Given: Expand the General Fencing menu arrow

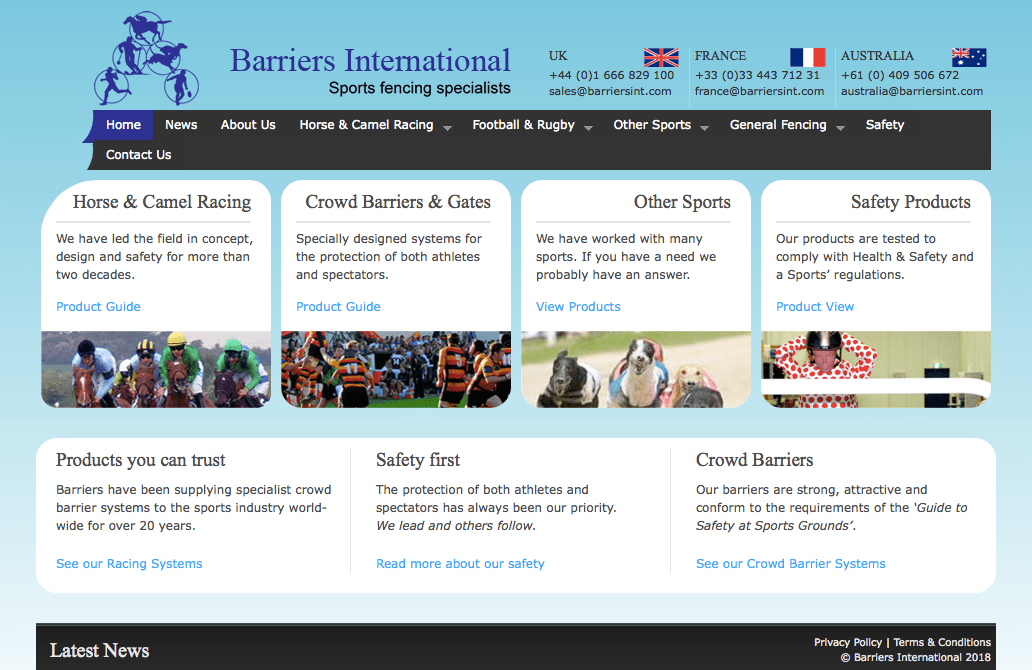Looking at the screenshot, I should pos(840,127).
